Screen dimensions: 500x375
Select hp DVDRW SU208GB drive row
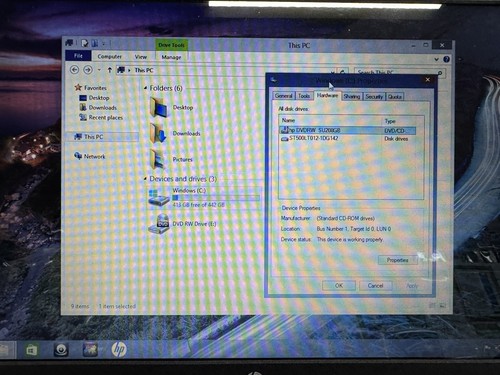click(348, 130)
